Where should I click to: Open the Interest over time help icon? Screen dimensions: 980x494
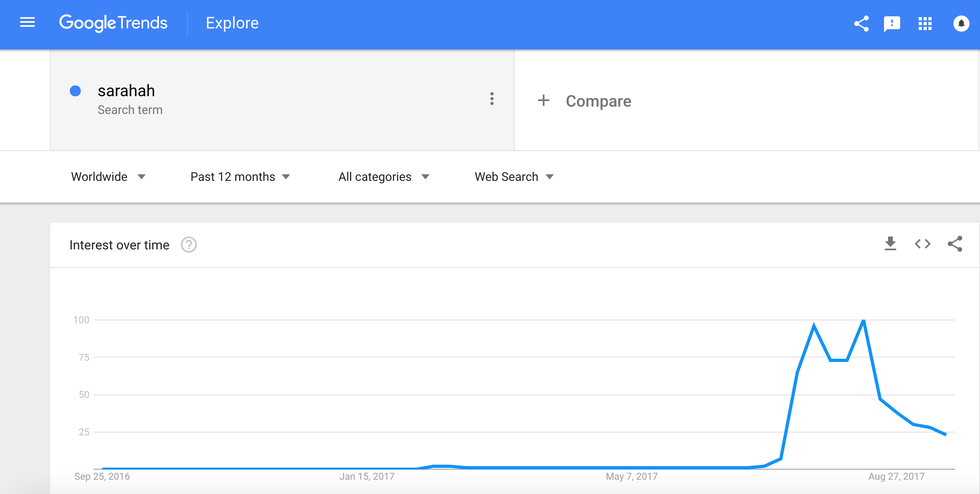(189, 245)
